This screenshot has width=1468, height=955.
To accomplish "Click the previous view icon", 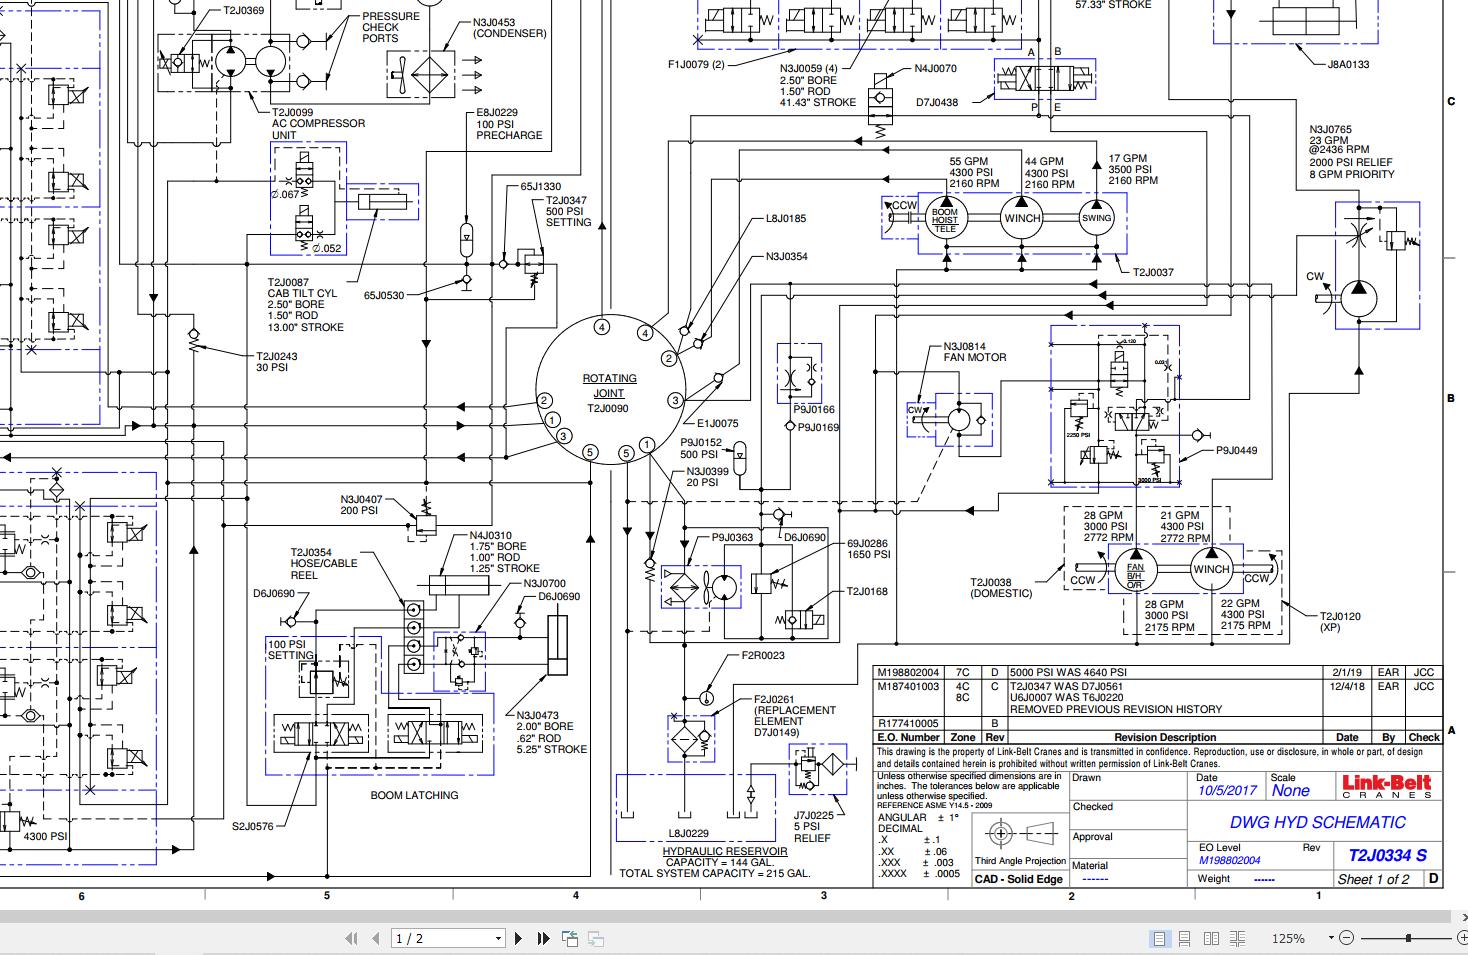I will click(570, 938).
